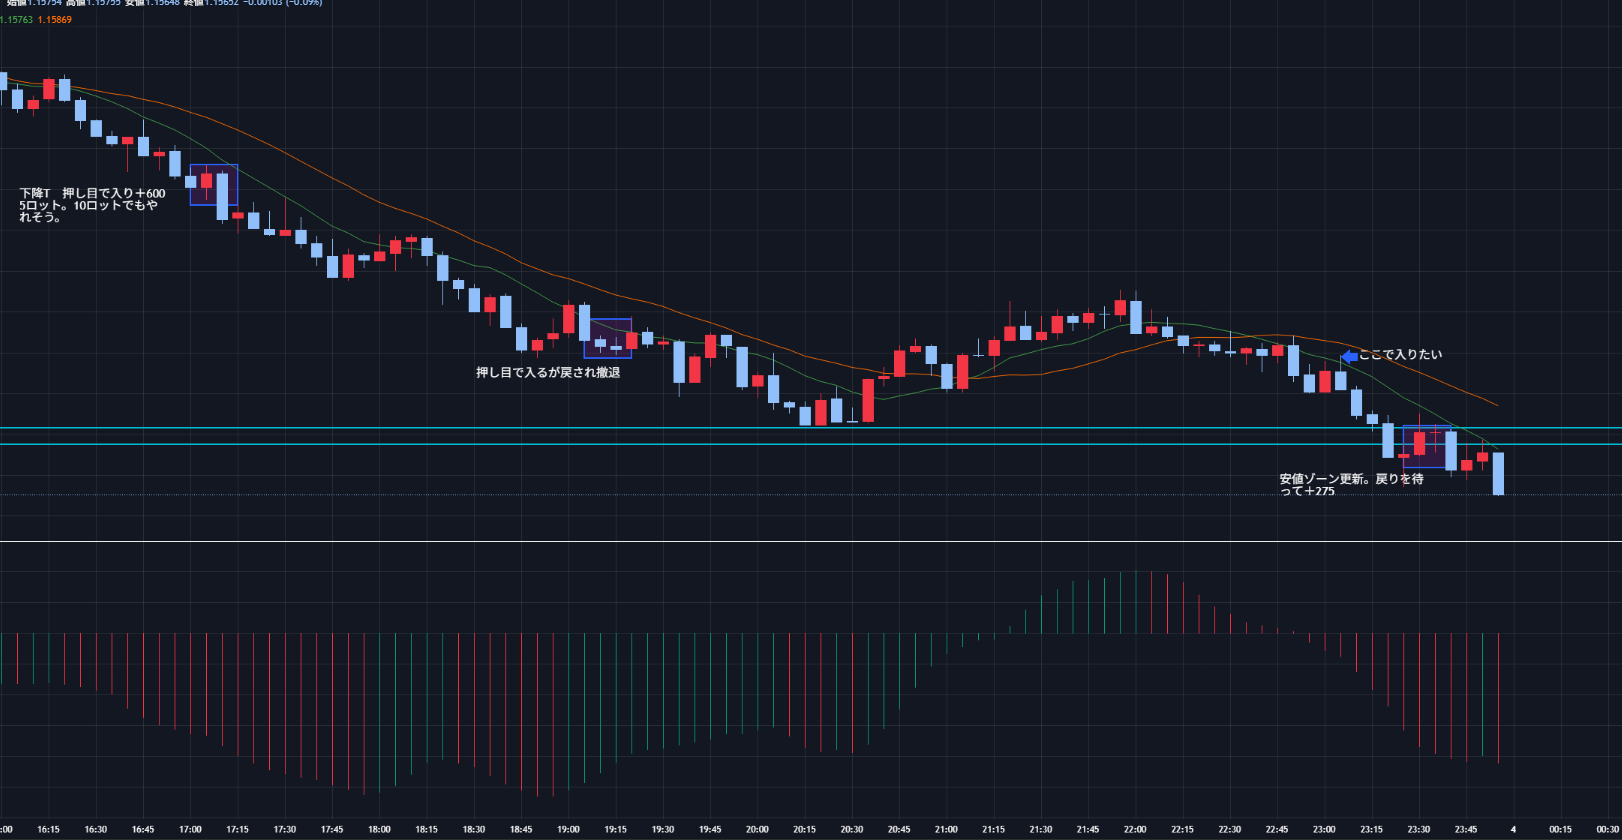This screenshot has width=1622, height=840.
Task: Select the '押し目で入るが戻され撤退' text note
Action: 548,373
